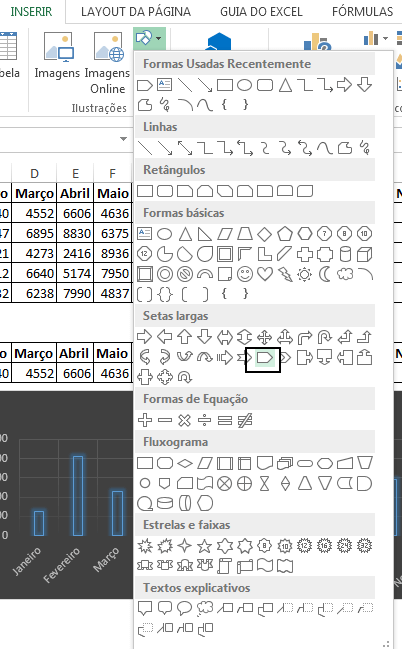The width and height of the screenshot is (402, 649).
Task: Open the FÓRMULAS ribbon tab
Action: [x=362, y=12]
